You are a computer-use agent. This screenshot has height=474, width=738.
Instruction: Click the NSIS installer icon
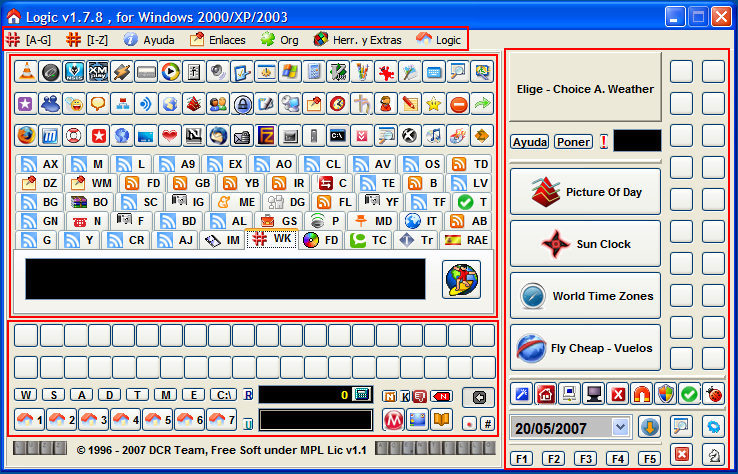(74, 72)
